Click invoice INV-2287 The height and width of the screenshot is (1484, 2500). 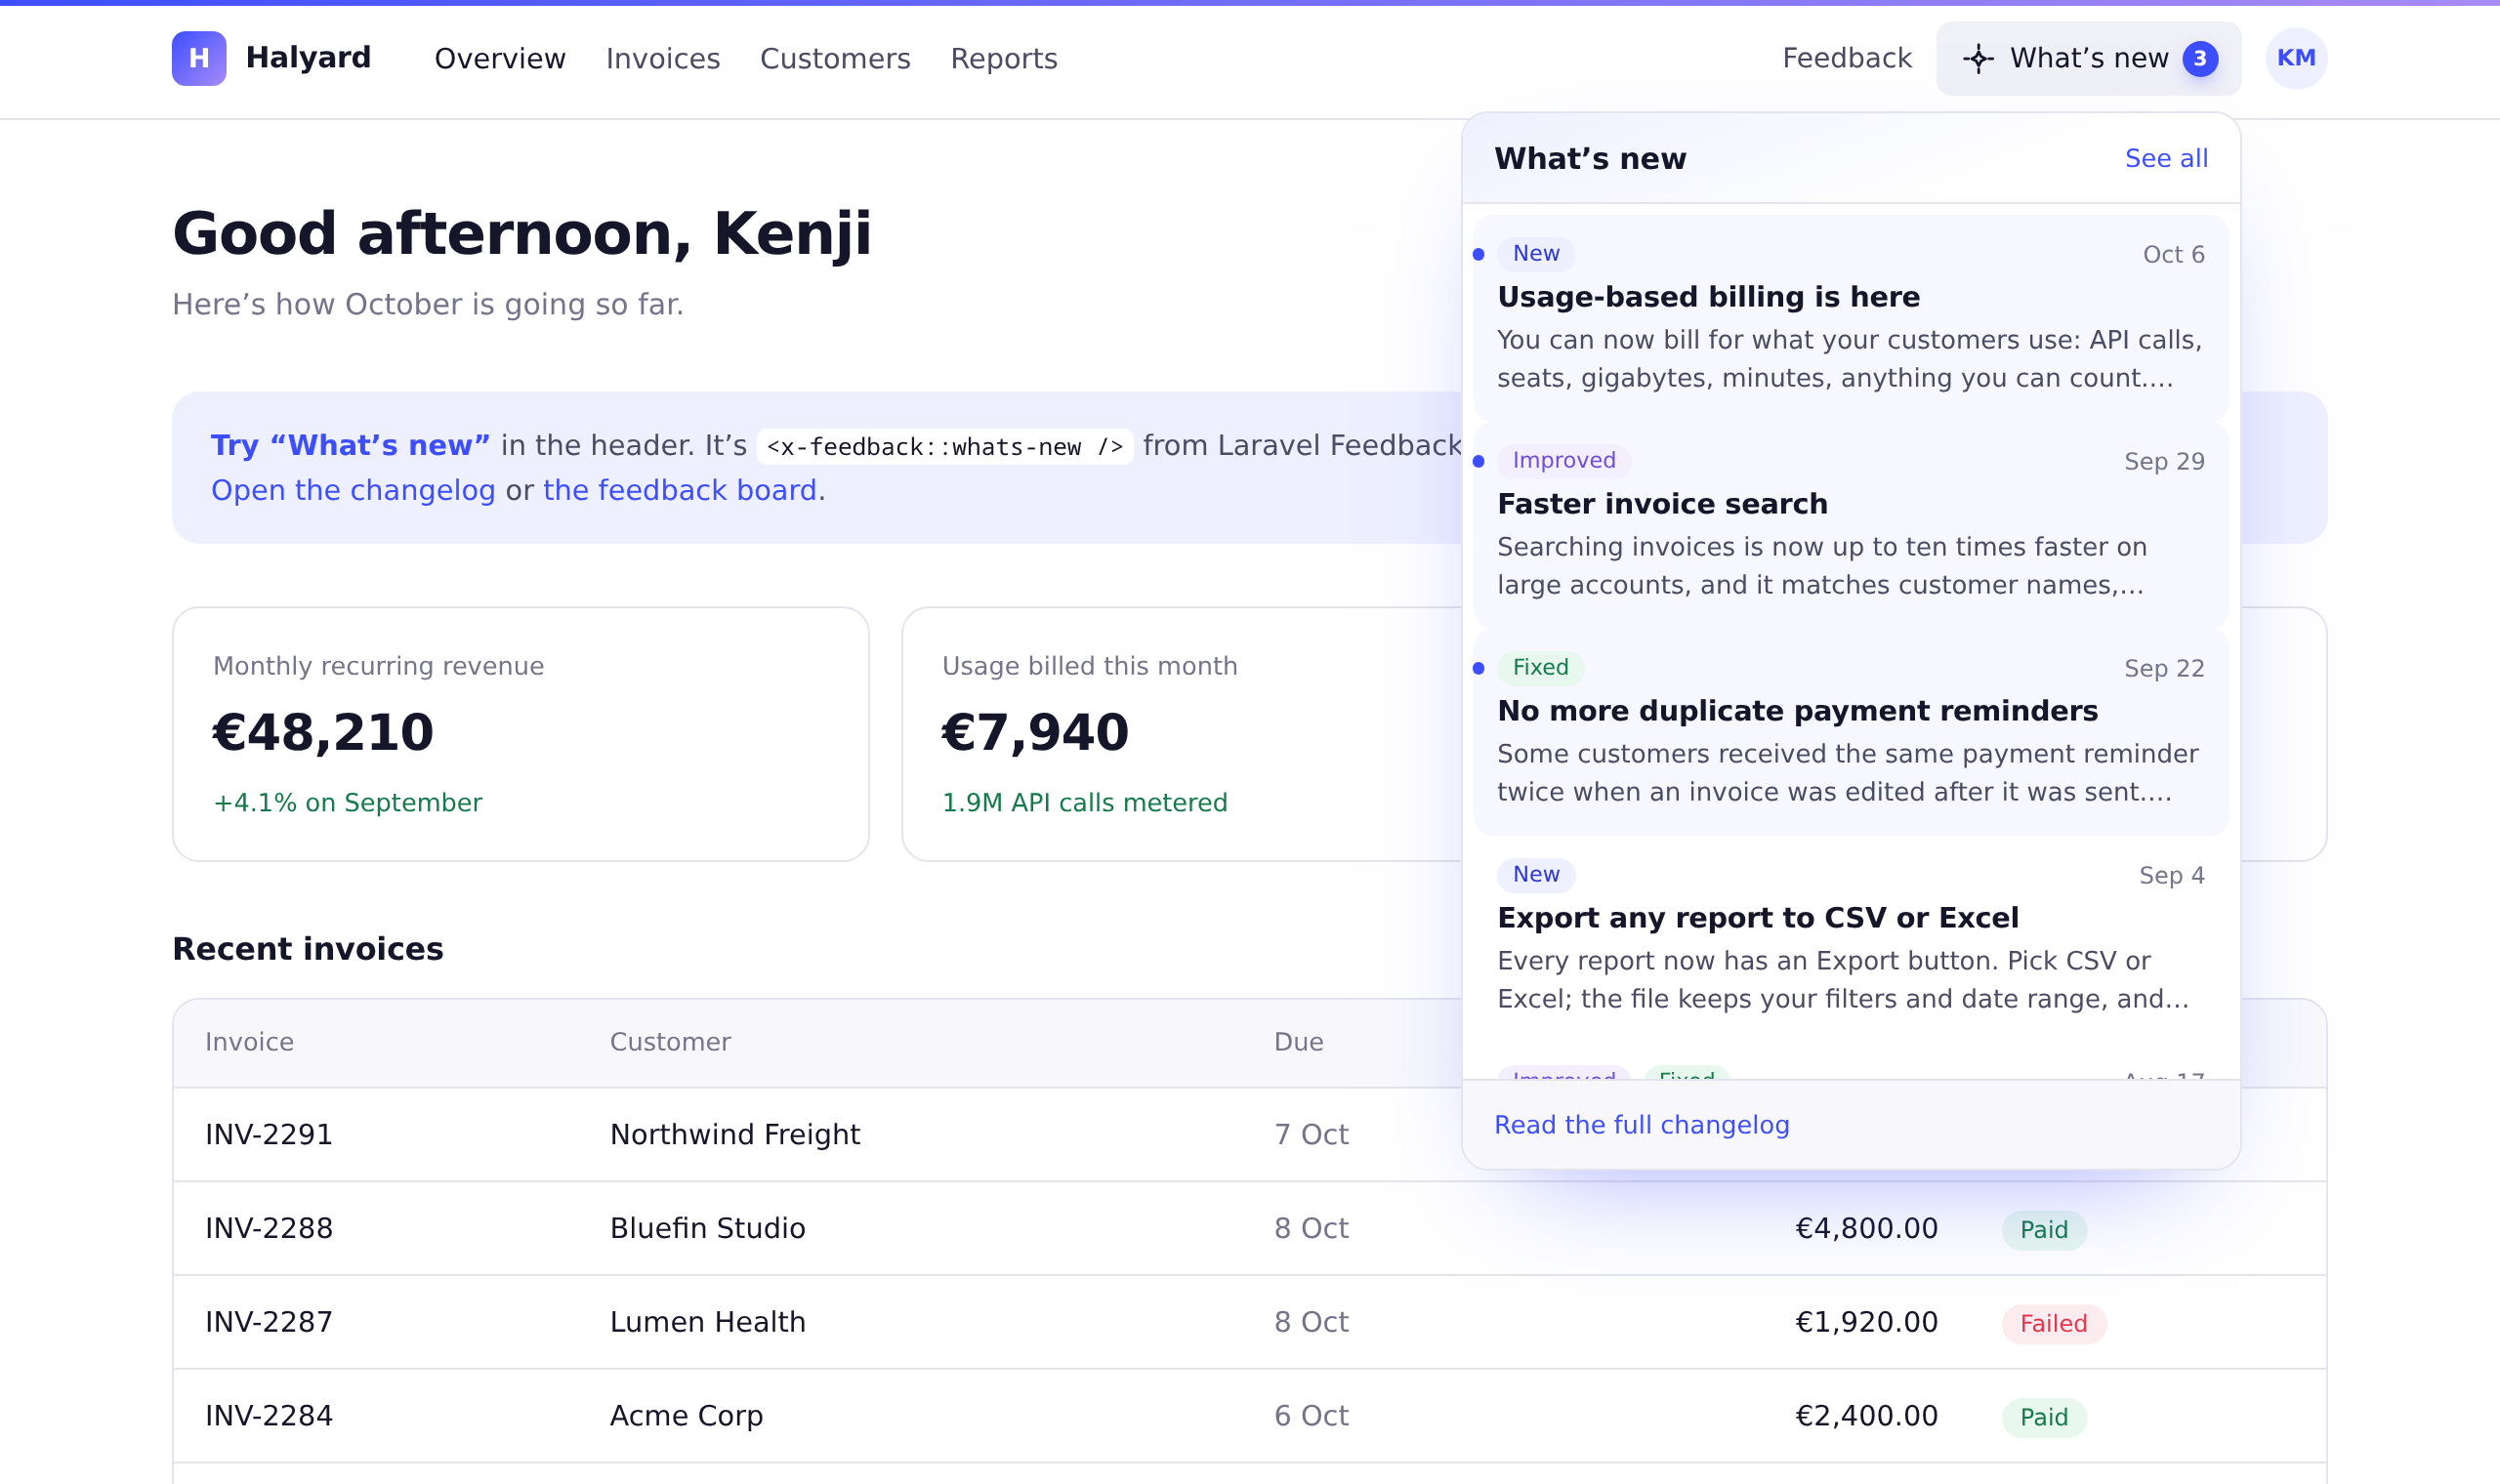pyautogui.click(x=269, y=1323)
